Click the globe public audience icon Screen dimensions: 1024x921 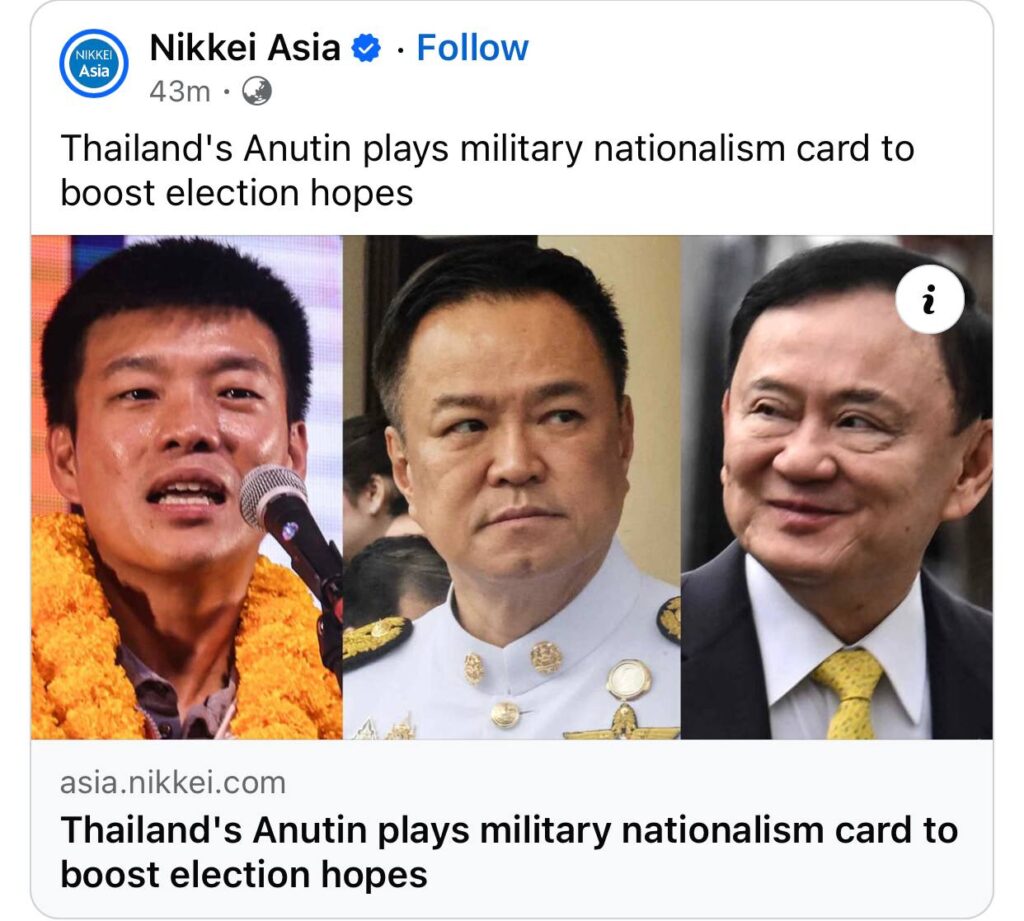click(257, 91)
